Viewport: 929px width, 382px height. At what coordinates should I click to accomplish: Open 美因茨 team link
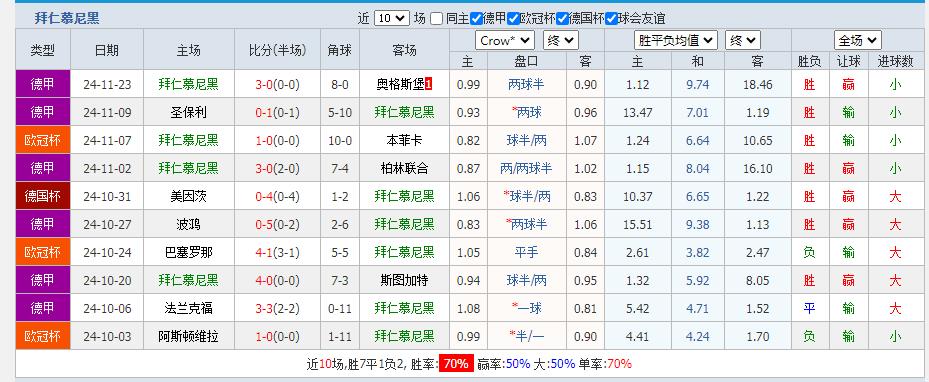[x=188, y=196]
